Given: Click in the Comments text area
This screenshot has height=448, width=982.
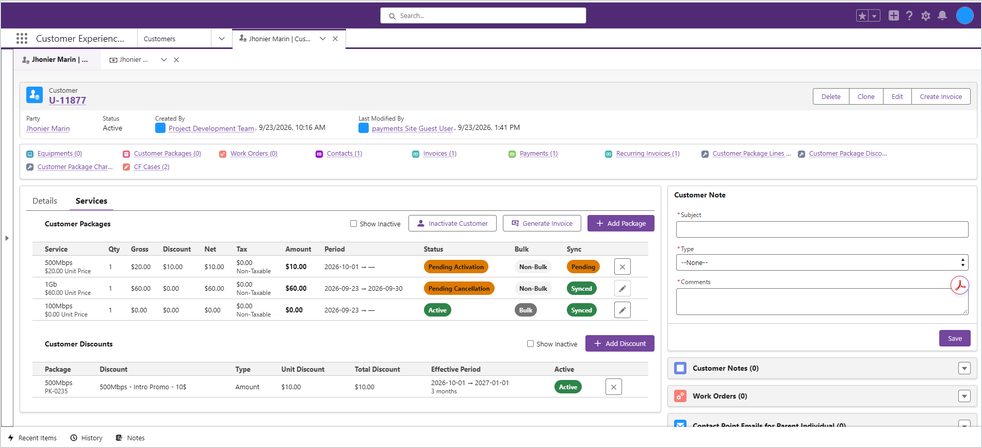Looking at the screenshot, I should [x=822, y=301].
